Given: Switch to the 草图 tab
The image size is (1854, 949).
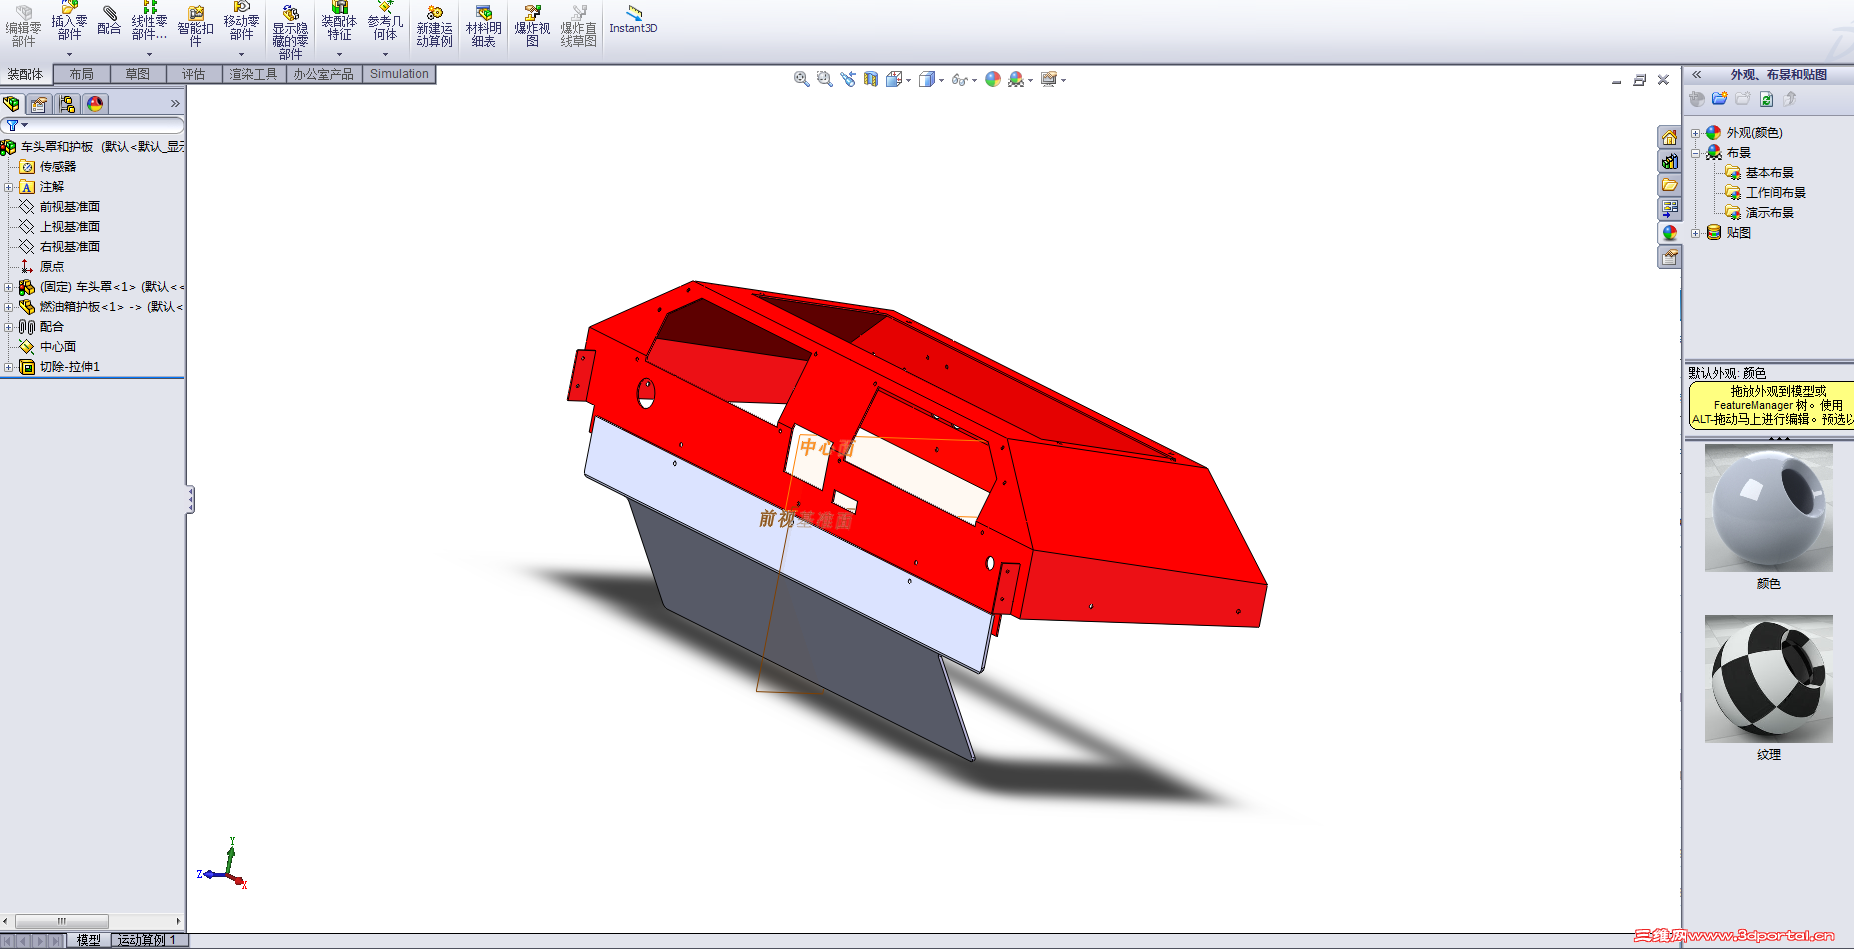Looking at the screenshot, I should [138, 74].
